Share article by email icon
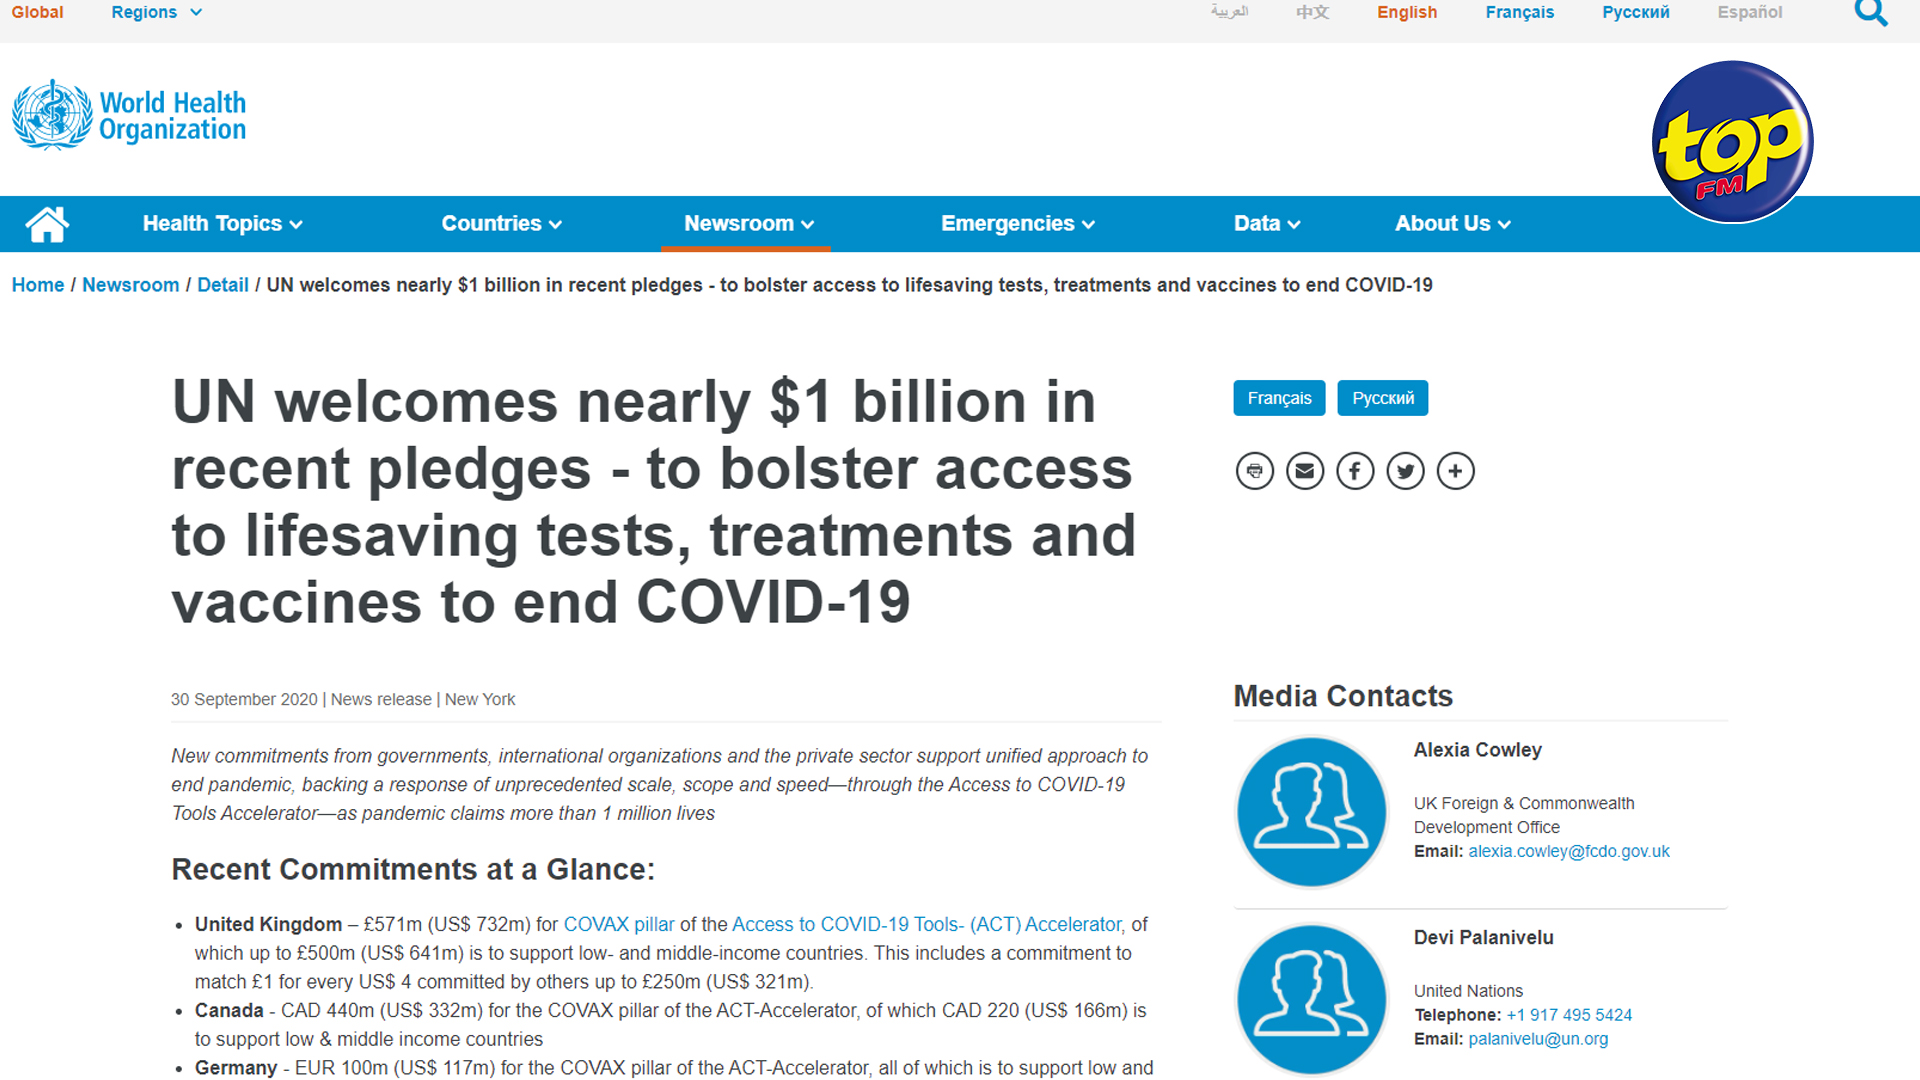The width and height of the screenshot is (1920, 1080). [1305, 471]
